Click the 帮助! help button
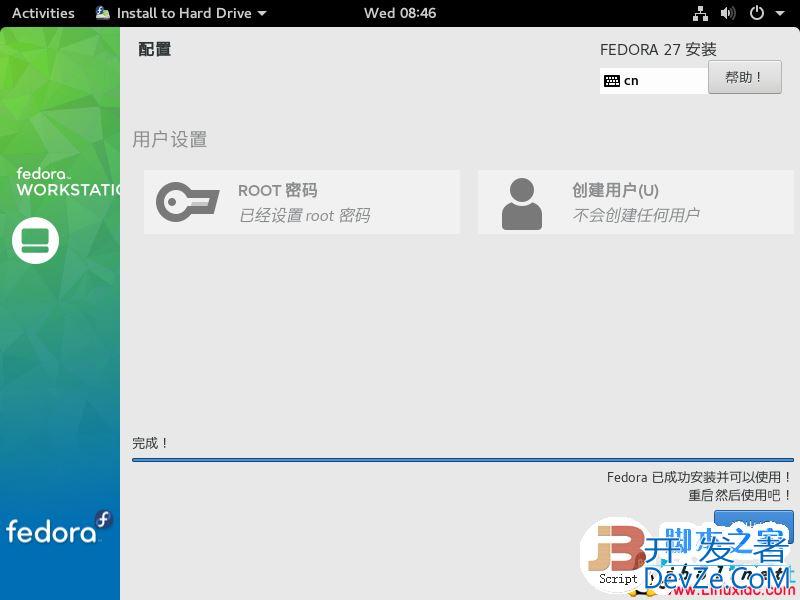 (x=744, y=77)
